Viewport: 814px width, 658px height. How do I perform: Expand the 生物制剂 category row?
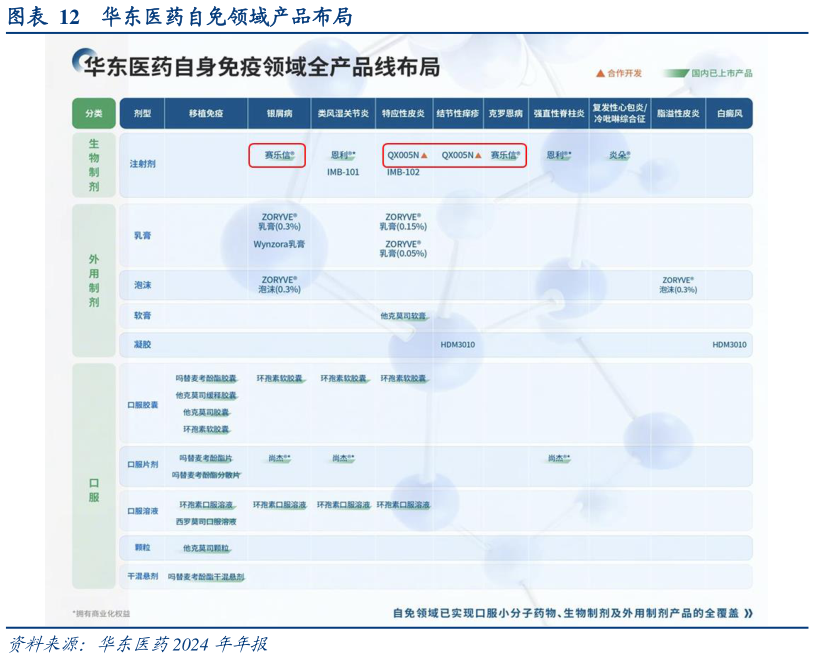click(x=93, y=165)
